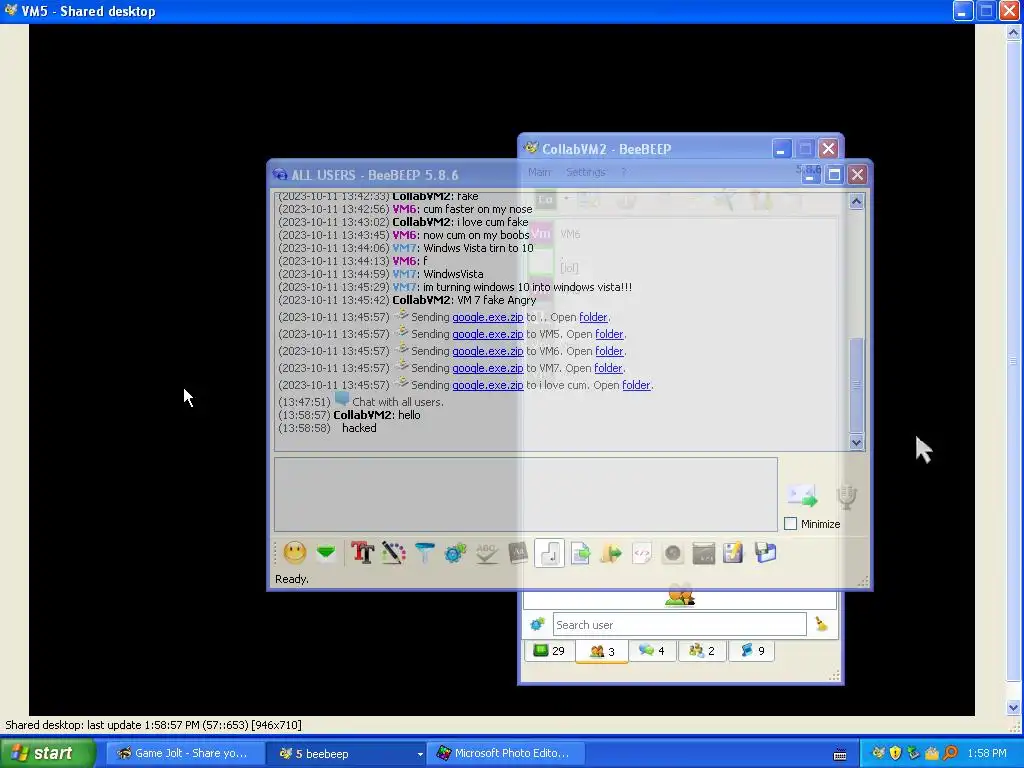This screenshot has height=768, width=1024.
Task: Click the broom clear-search icon
Action: coord(822,625)
